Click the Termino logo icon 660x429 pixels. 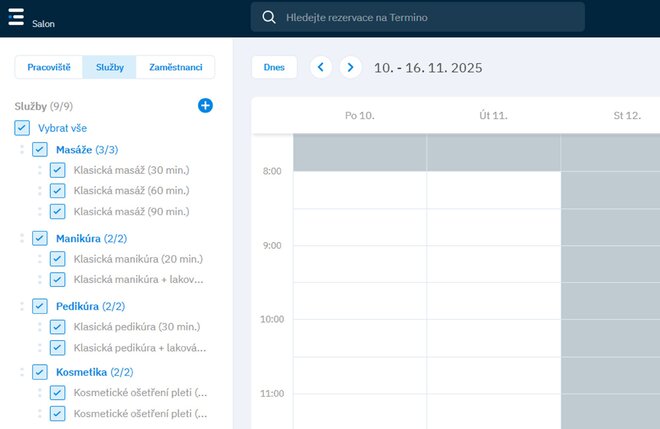(15, 15)
